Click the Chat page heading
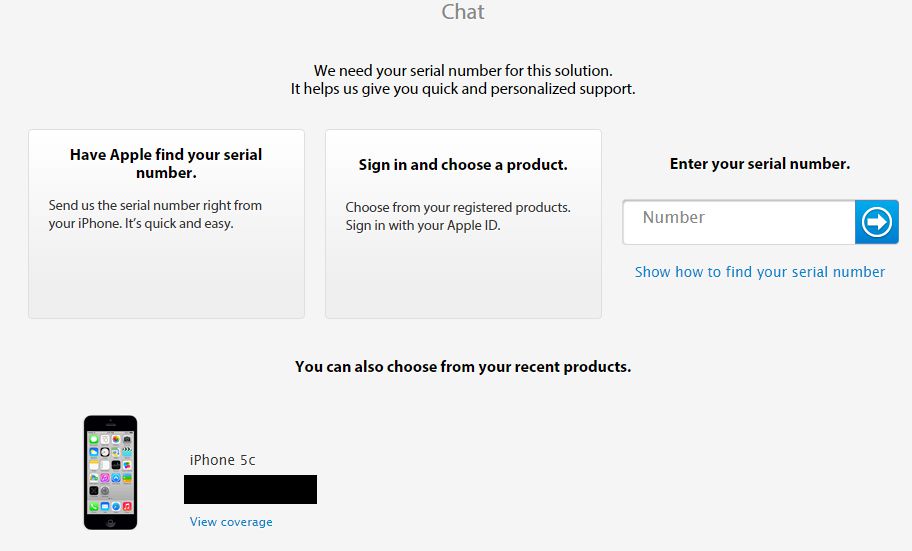 [x=463, y=12]
